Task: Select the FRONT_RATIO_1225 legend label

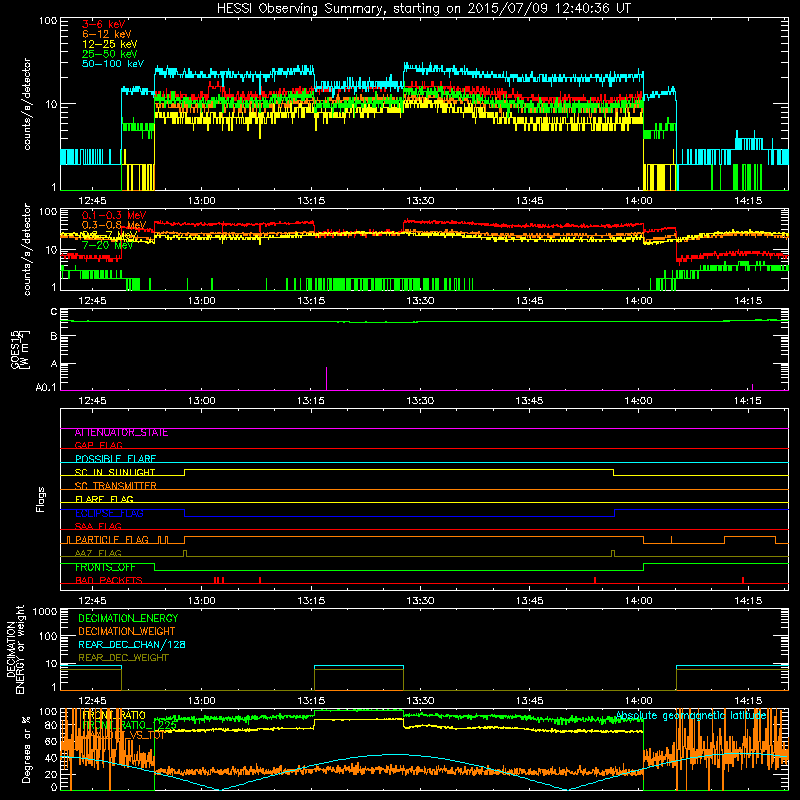Action: click(130, 725)
